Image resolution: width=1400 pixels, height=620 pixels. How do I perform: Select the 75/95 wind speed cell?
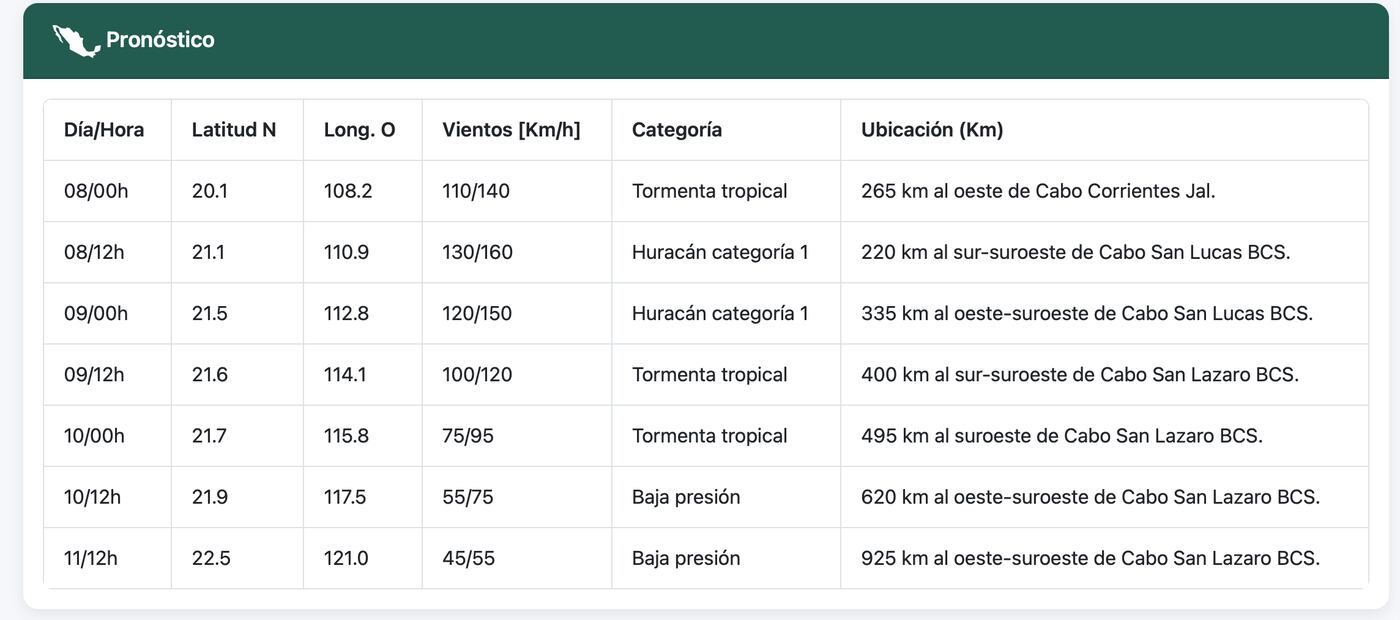tap(468, 436)
